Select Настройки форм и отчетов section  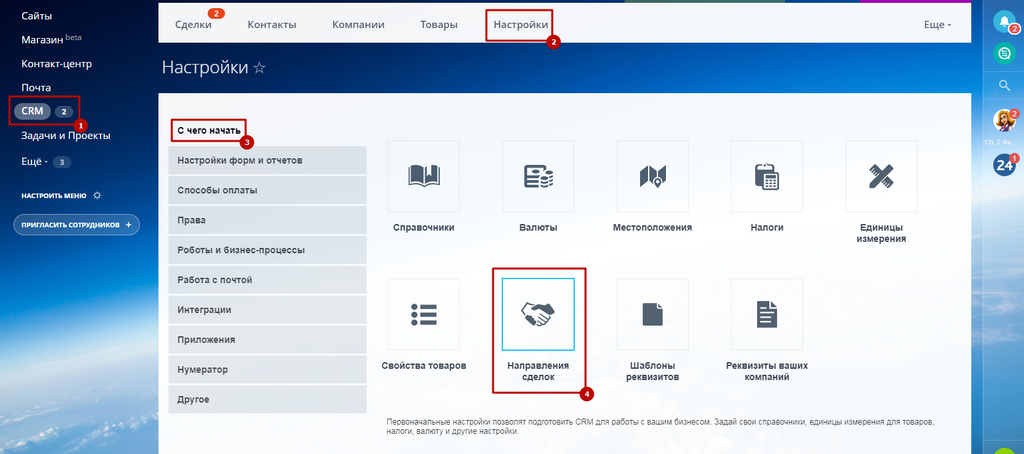(268, 160)
